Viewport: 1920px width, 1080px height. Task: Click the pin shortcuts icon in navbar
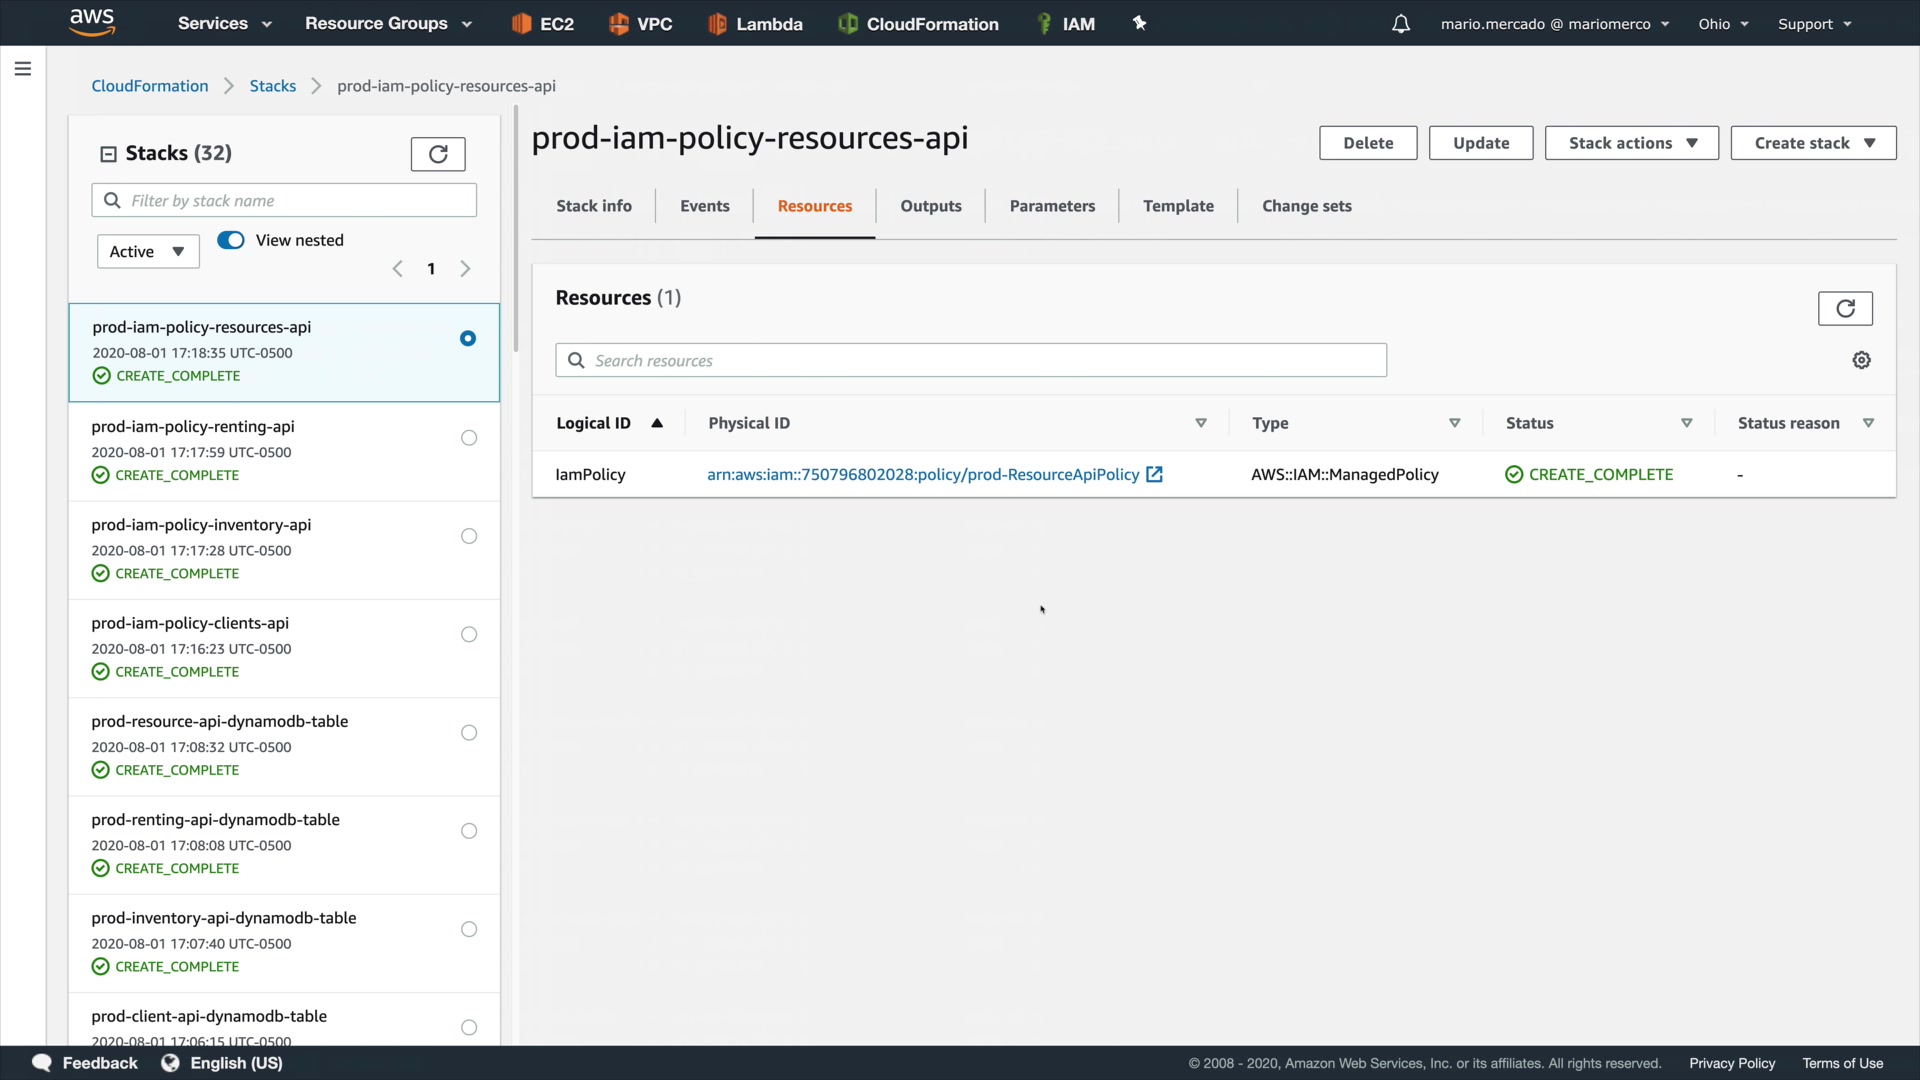[1139, 23]
